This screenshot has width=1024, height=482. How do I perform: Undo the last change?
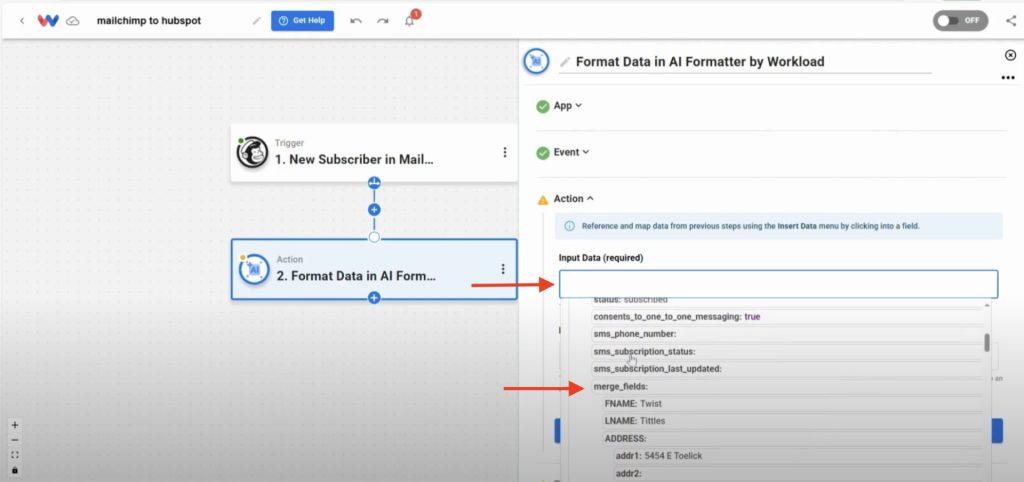[x=356, y=21]
